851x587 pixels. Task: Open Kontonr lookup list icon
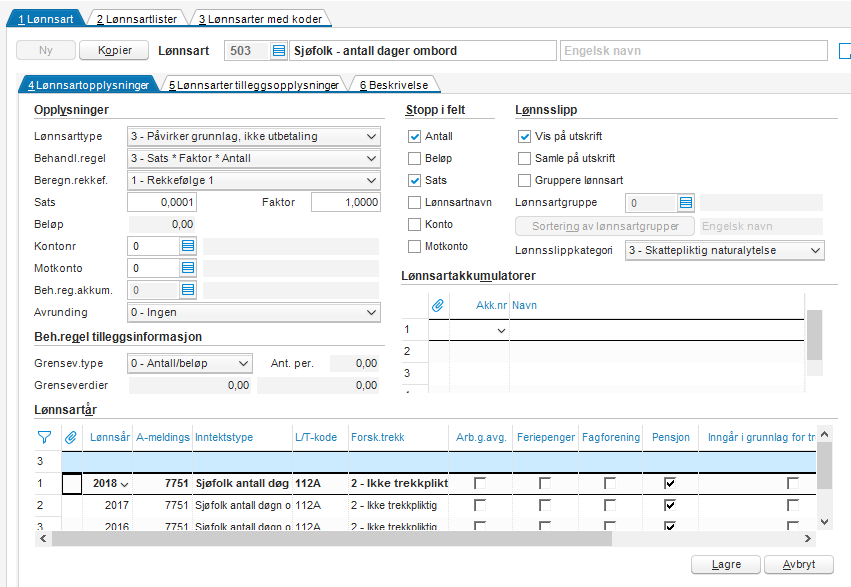click(x=188, y=246)
